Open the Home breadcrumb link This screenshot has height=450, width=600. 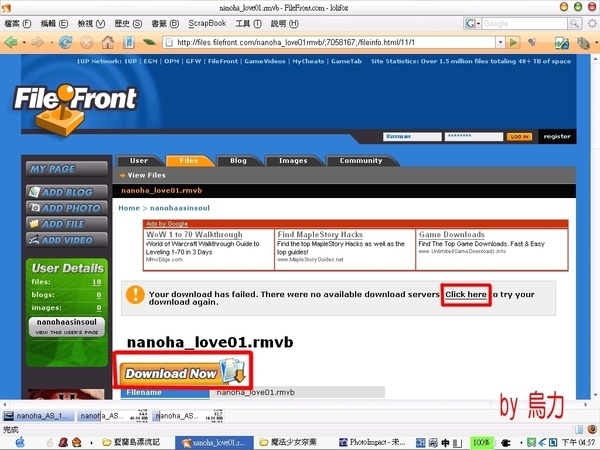[129, 208]
